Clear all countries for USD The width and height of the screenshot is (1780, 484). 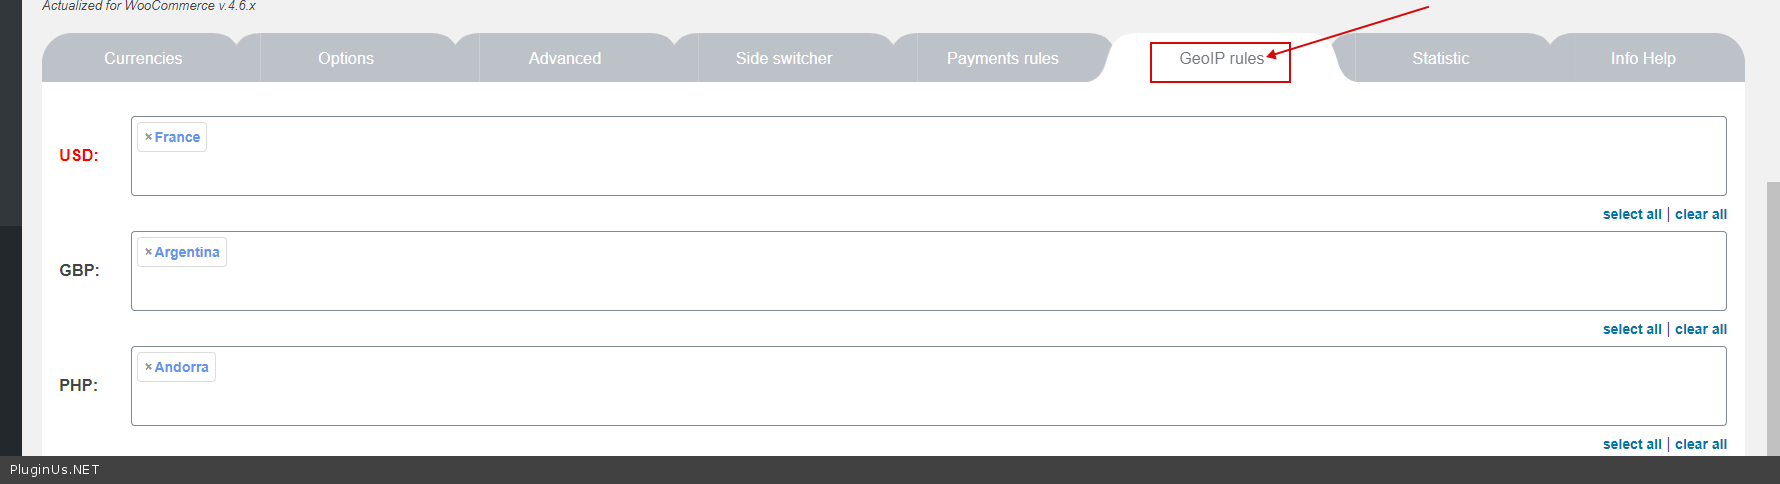[1701, 214]
